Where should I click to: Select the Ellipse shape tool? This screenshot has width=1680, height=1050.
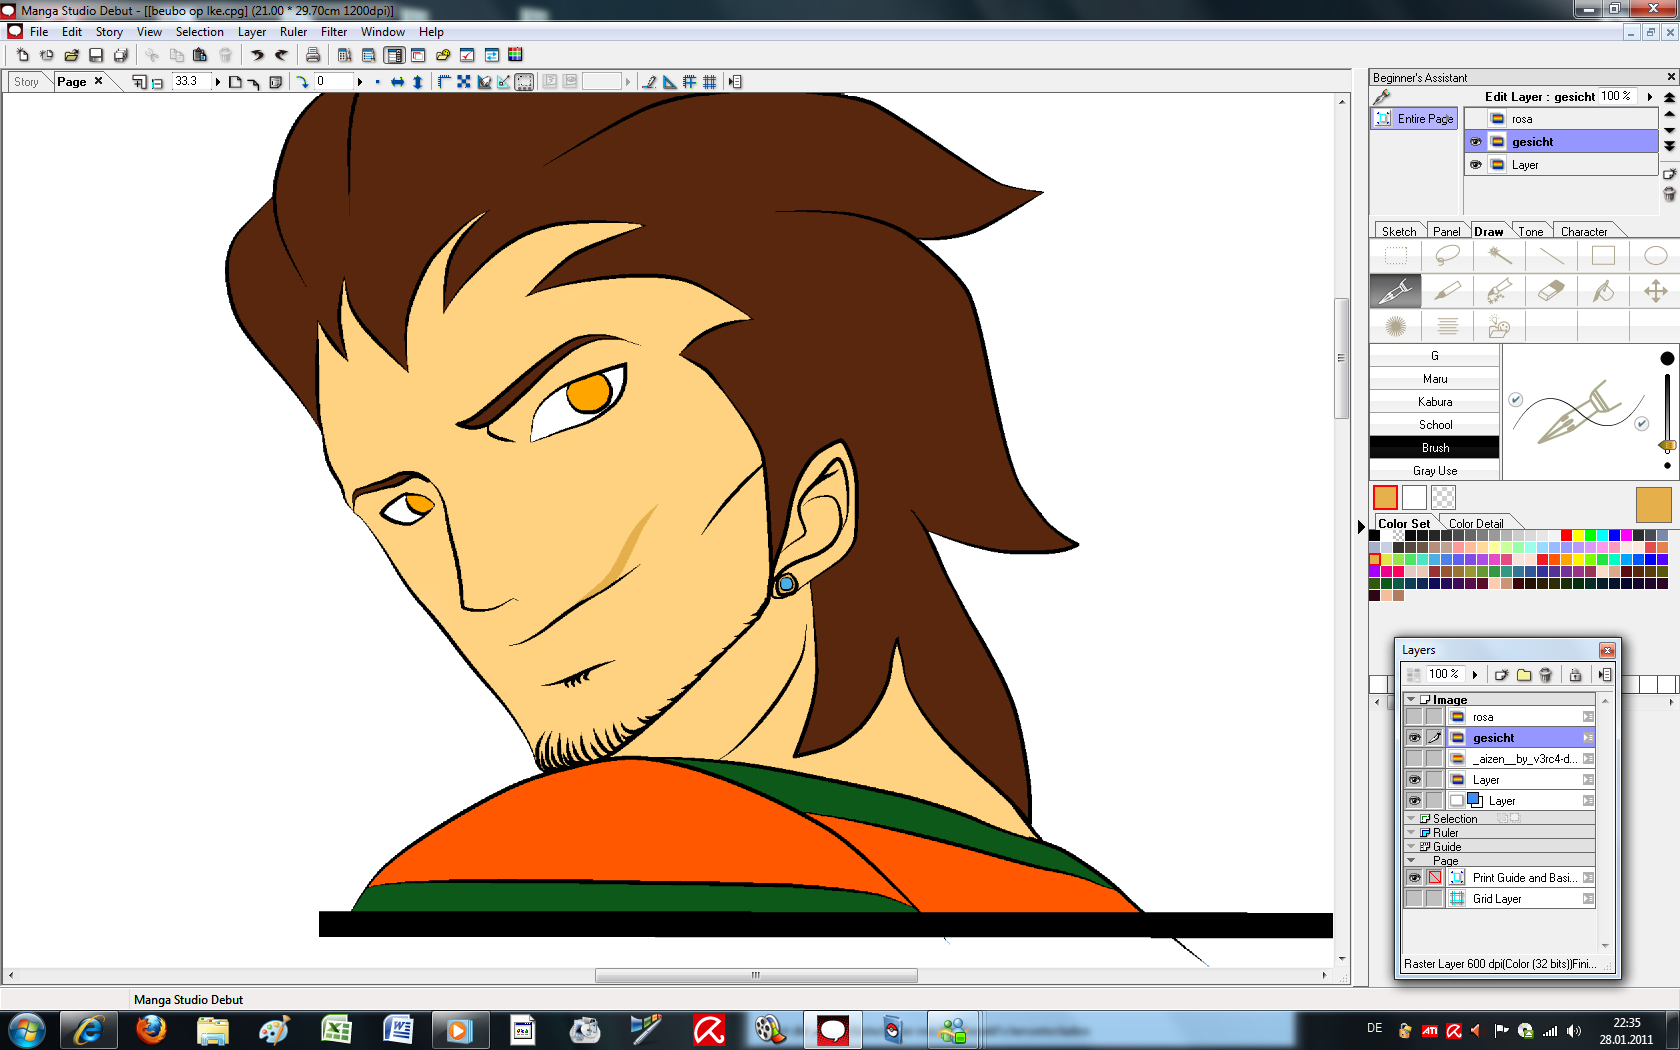[1655, 256]
